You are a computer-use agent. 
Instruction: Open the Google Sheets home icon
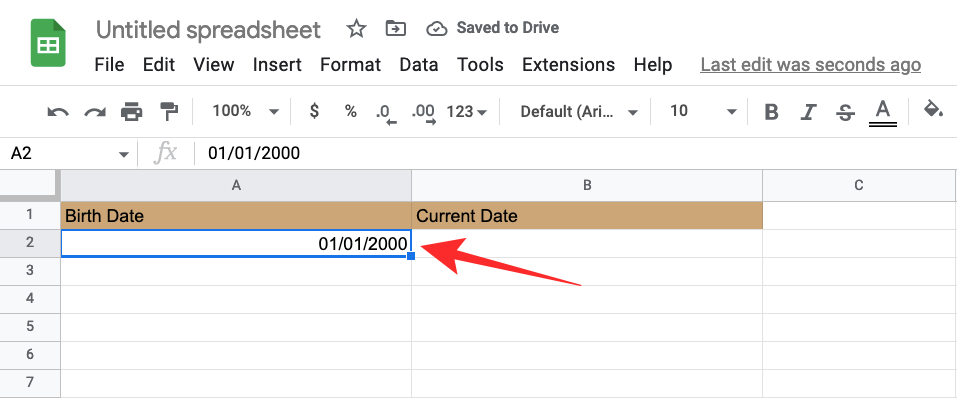48,42
